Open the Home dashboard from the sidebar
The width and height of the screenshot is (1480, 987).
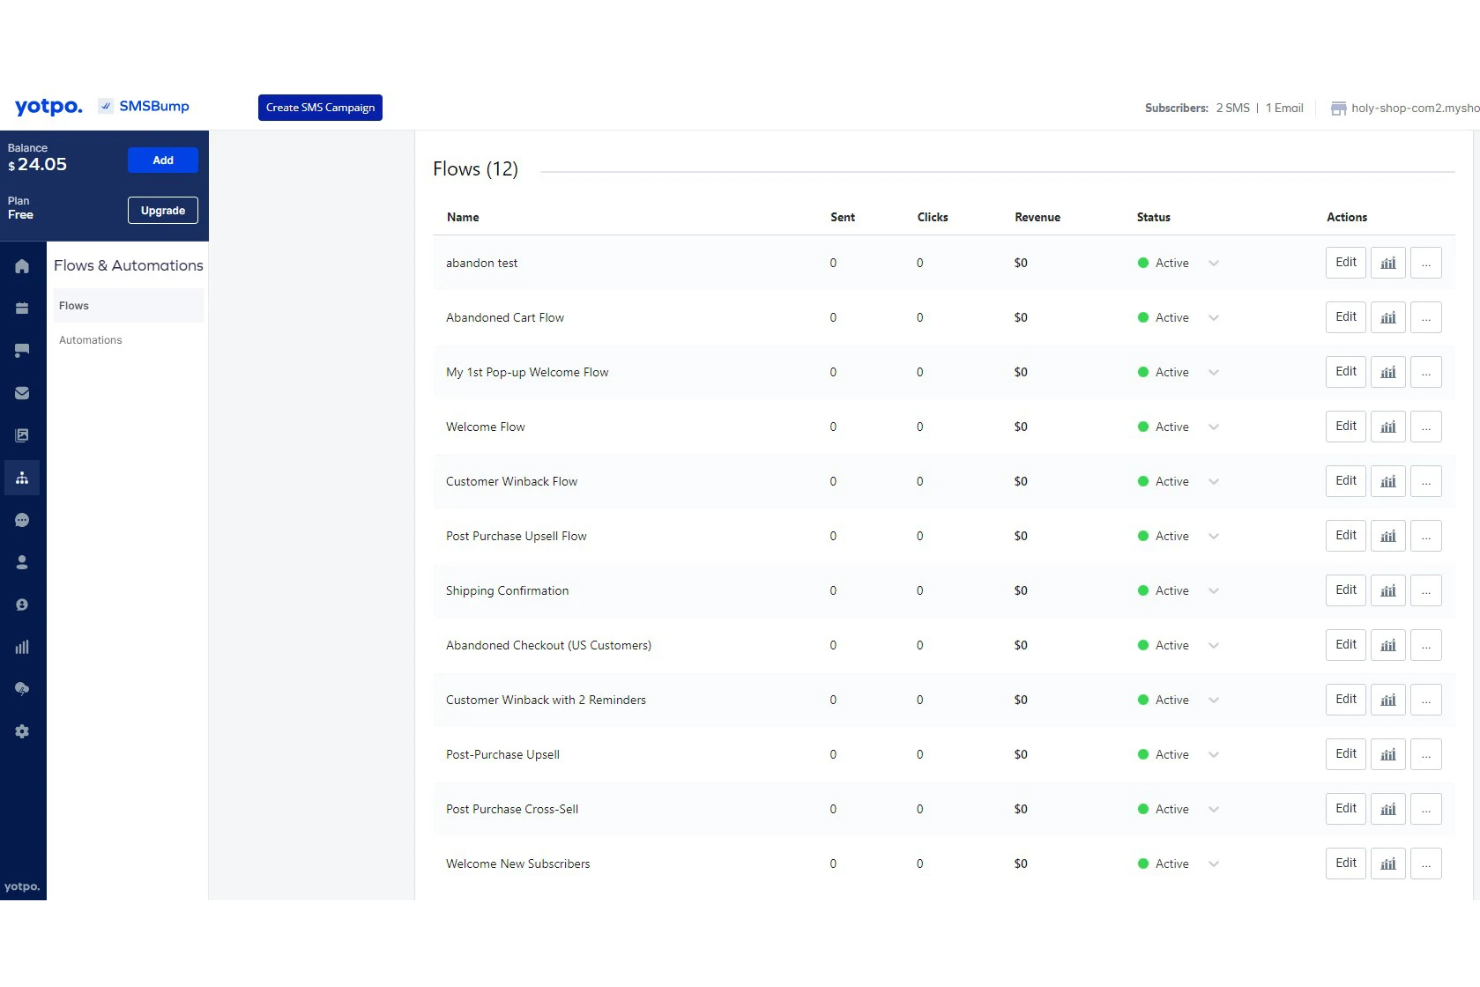pos(22,265)
